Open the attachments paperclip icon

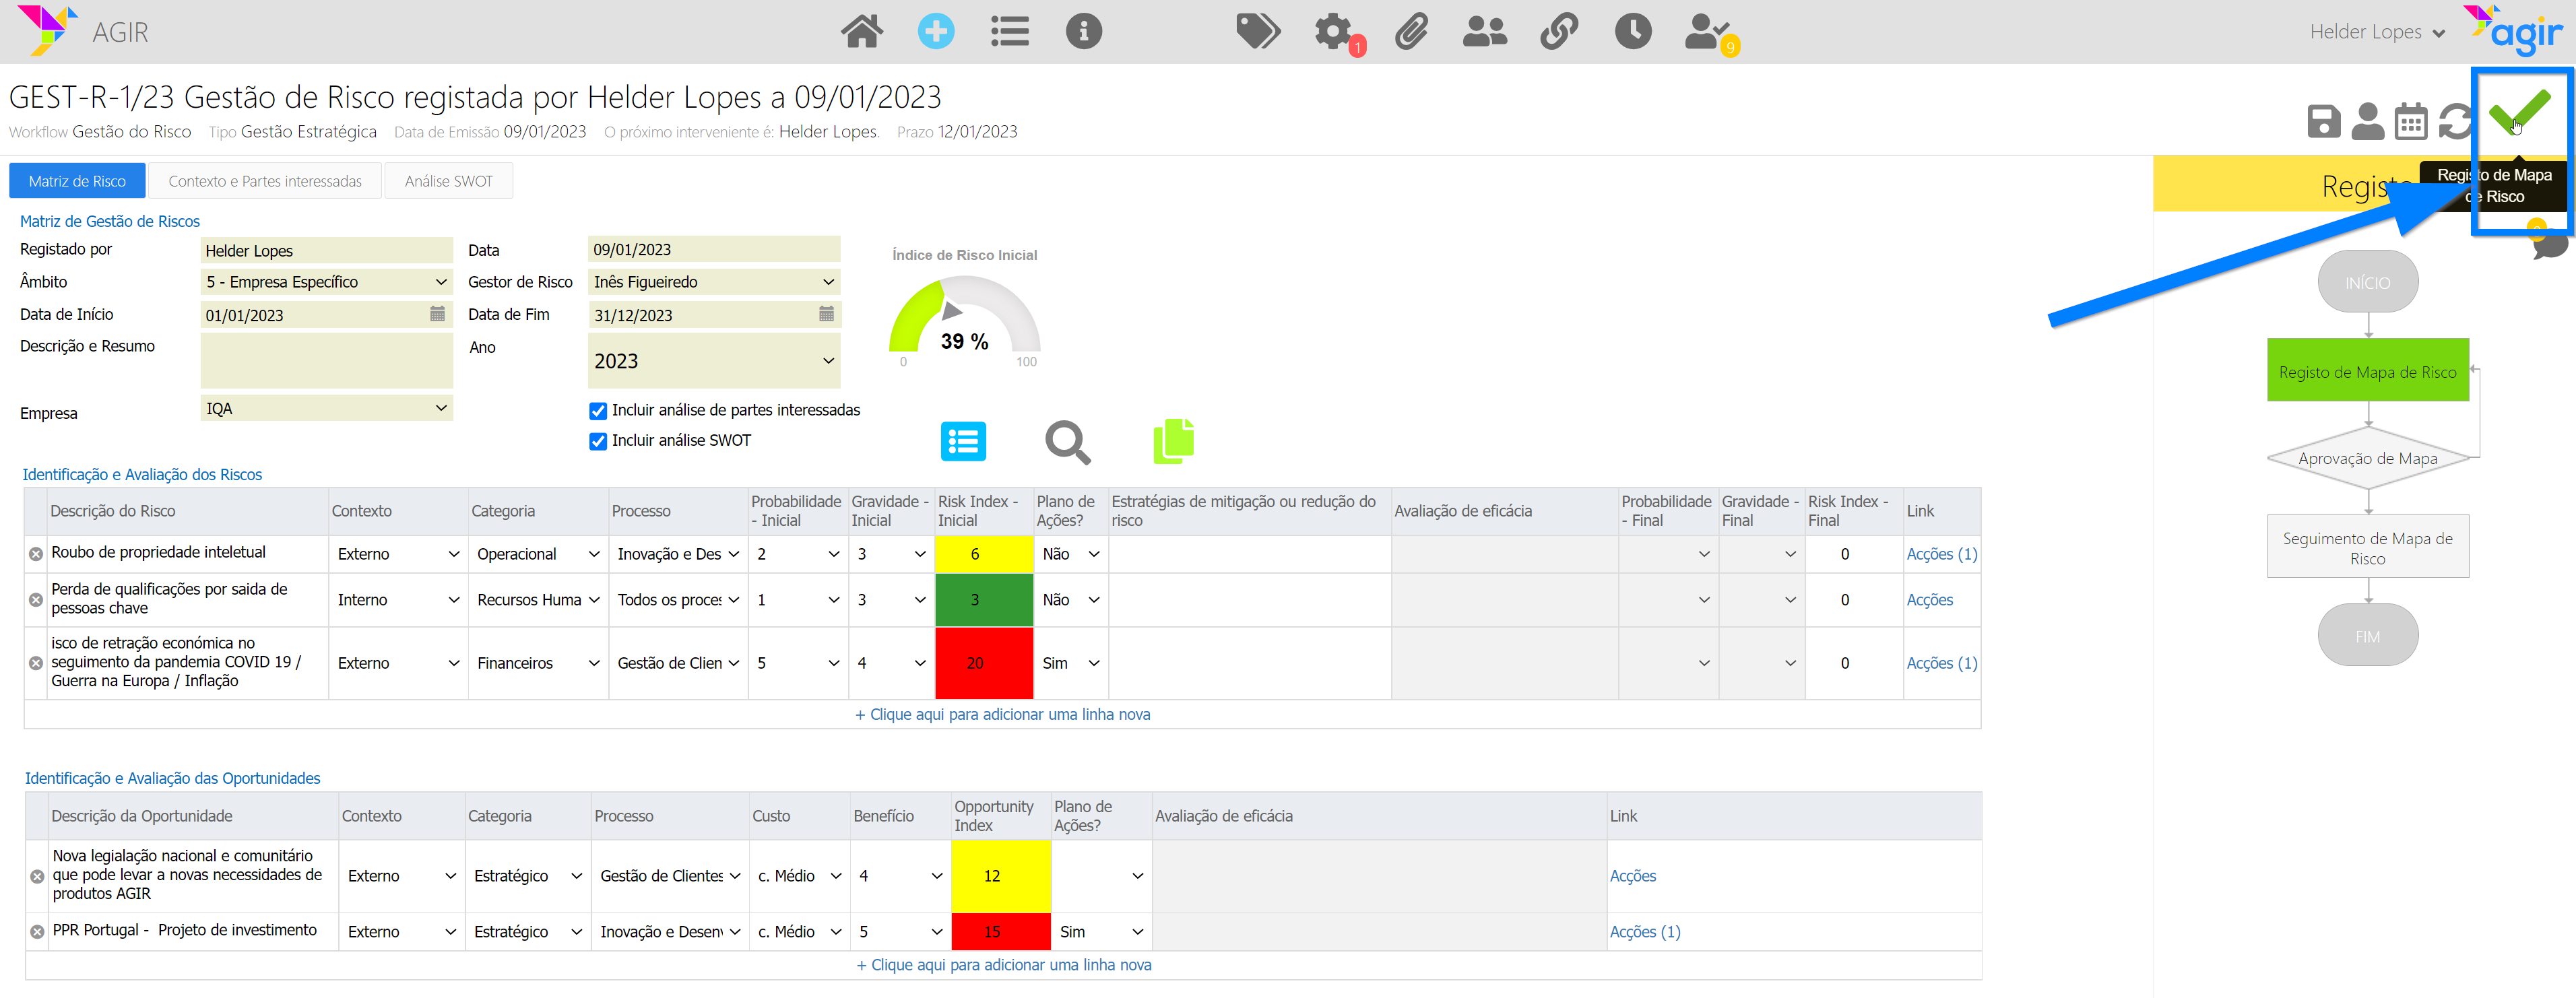(1411, 32)
